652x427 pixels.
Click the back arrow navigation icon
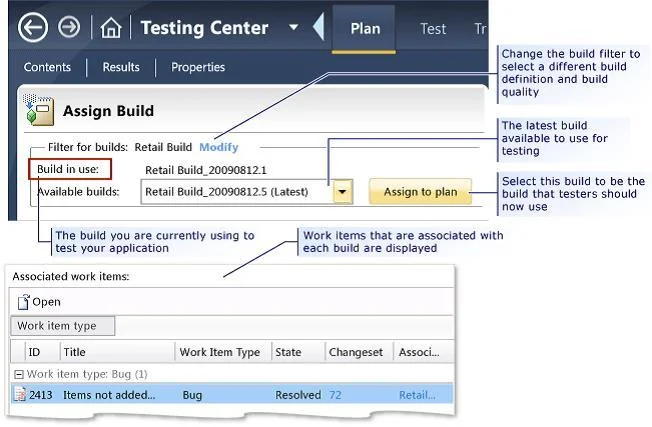(33, 27)
